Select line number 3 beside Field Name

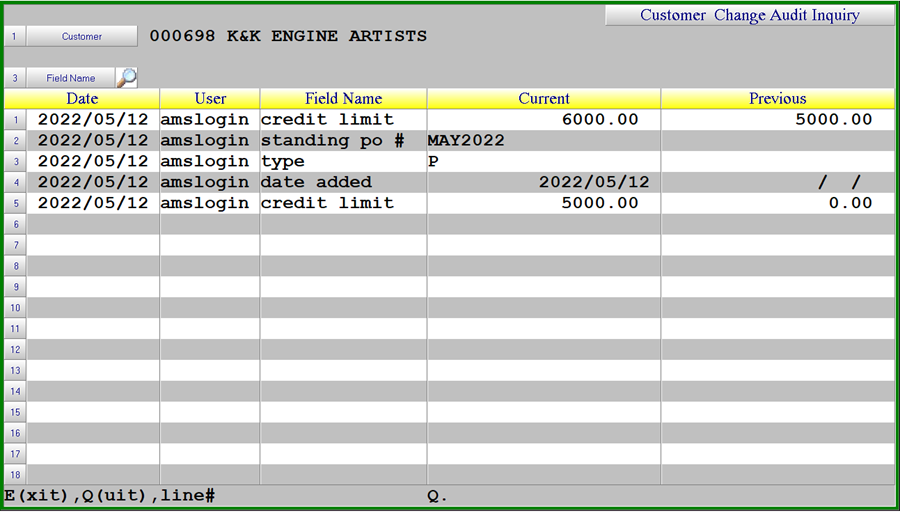pyautogui.click(x=15, y=78)
